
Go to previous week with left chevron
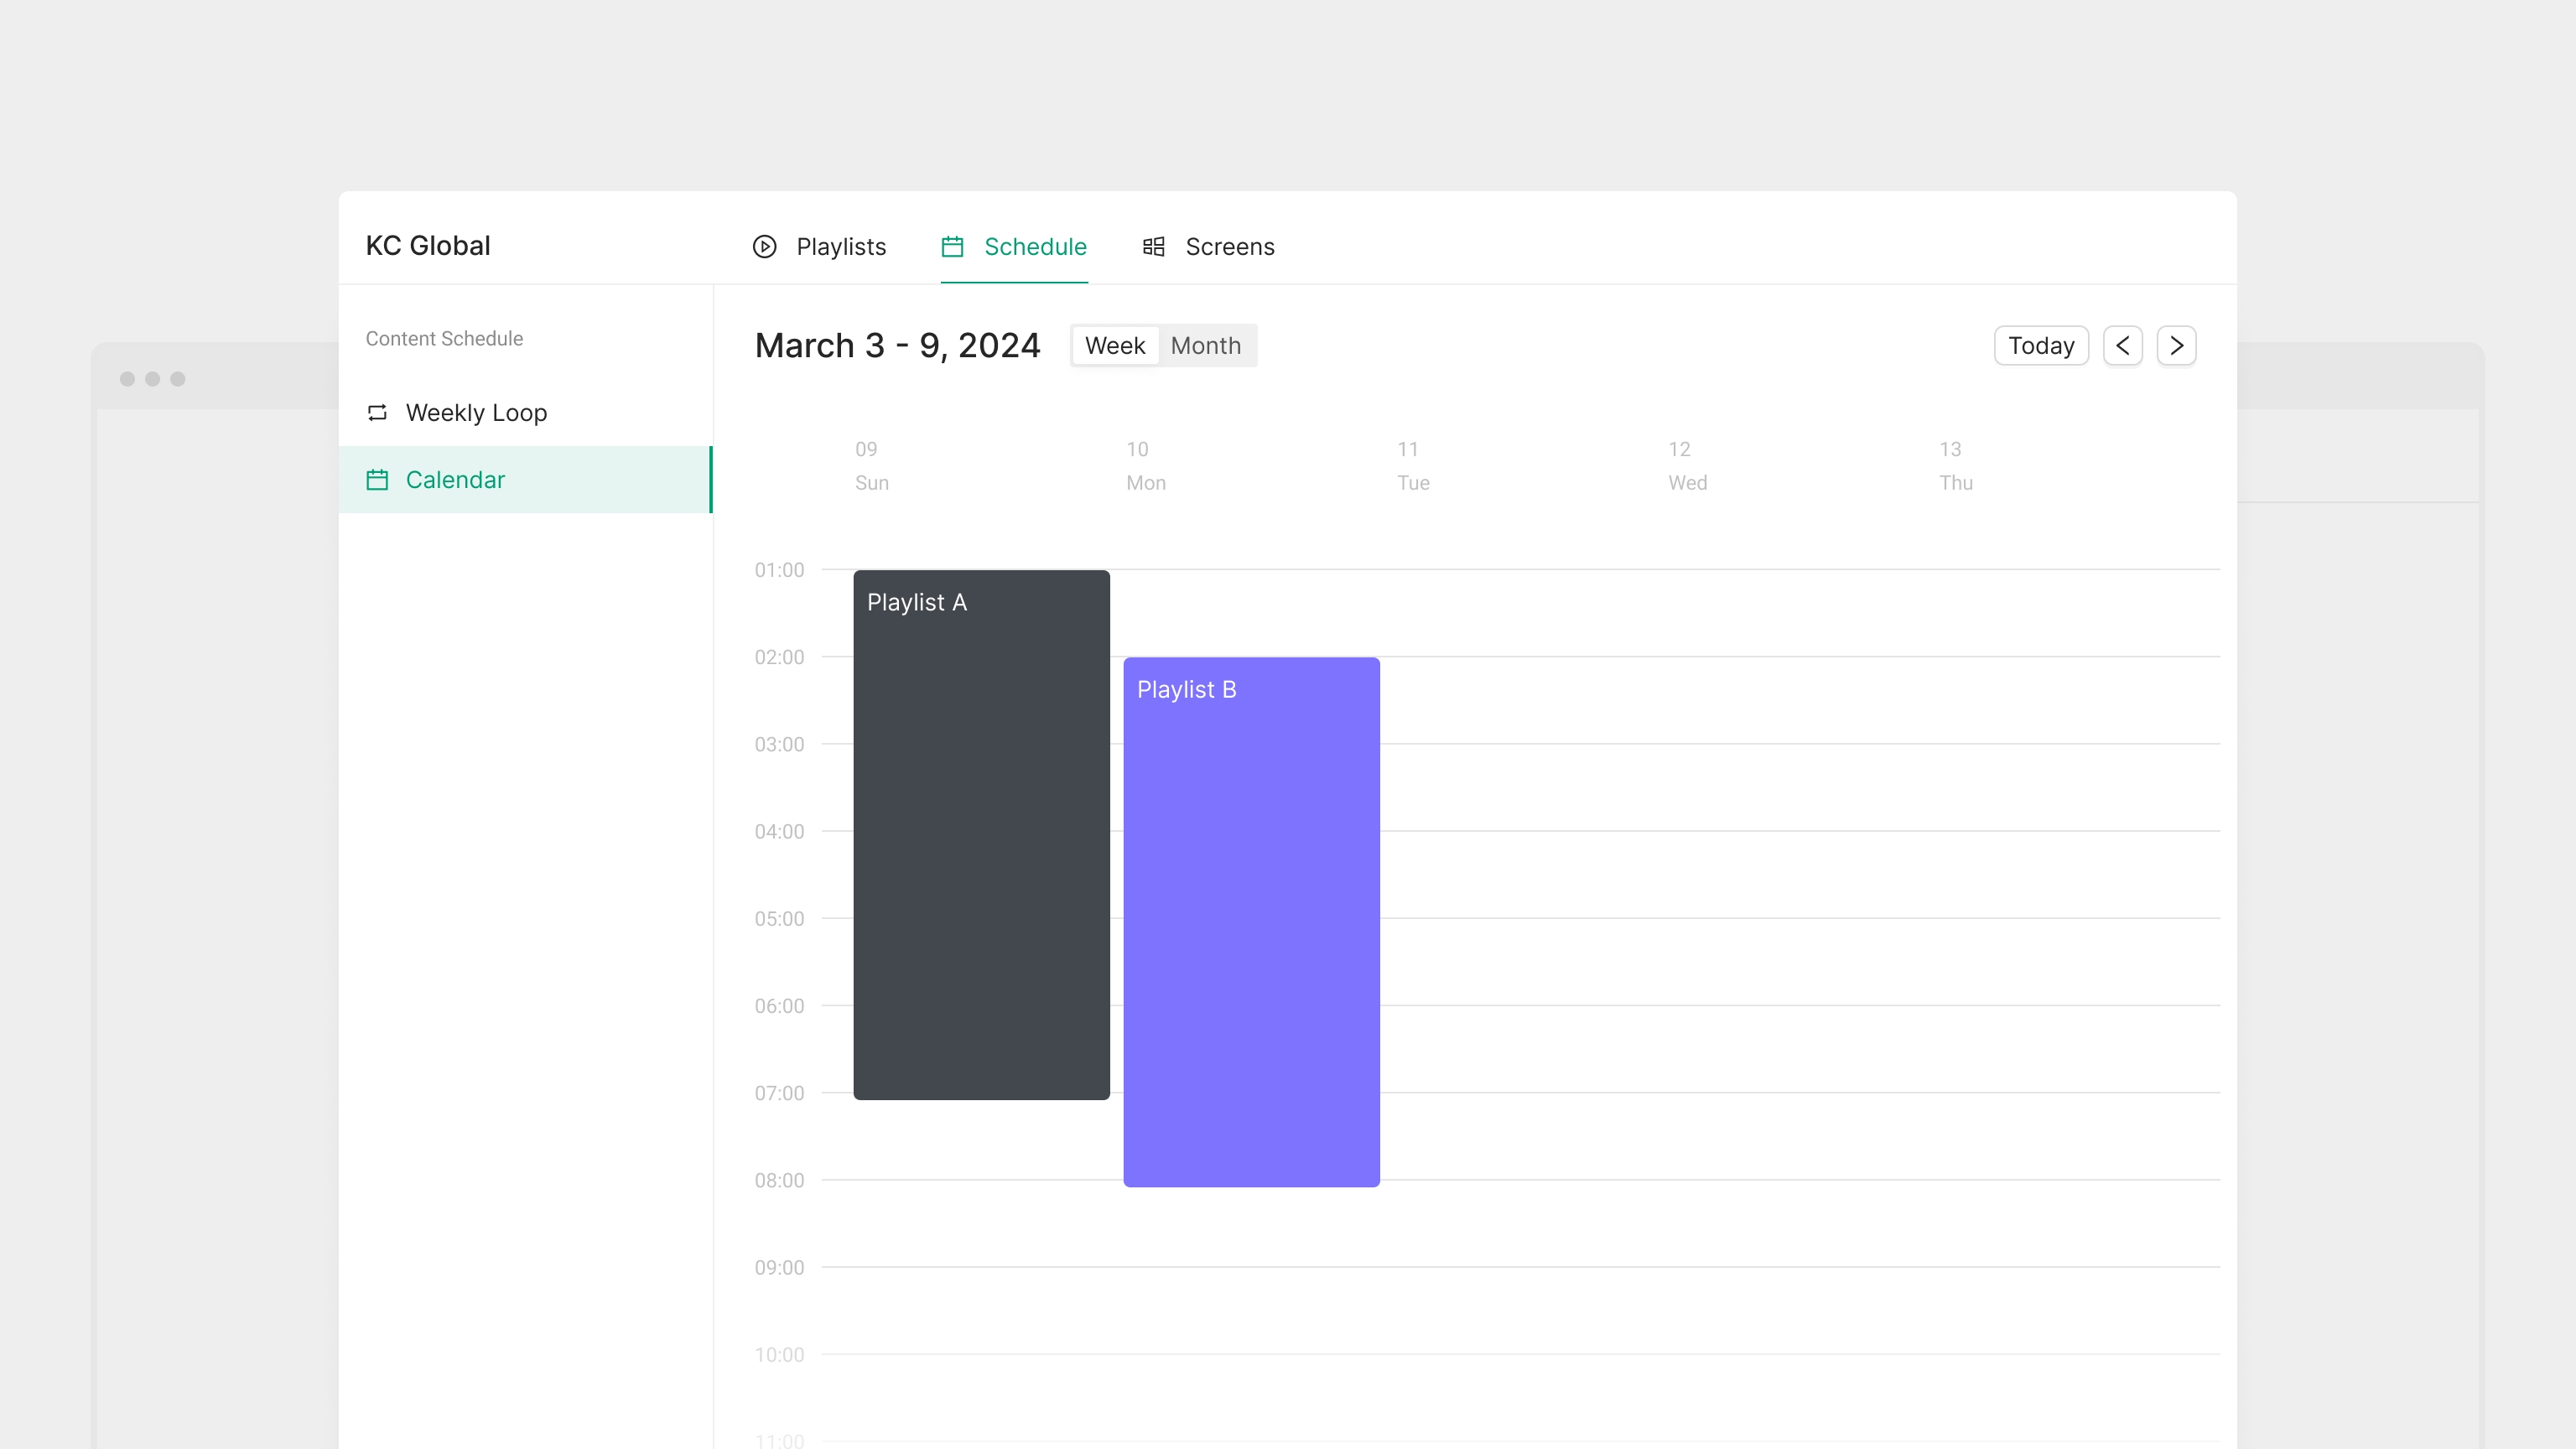click(2122, 345)
